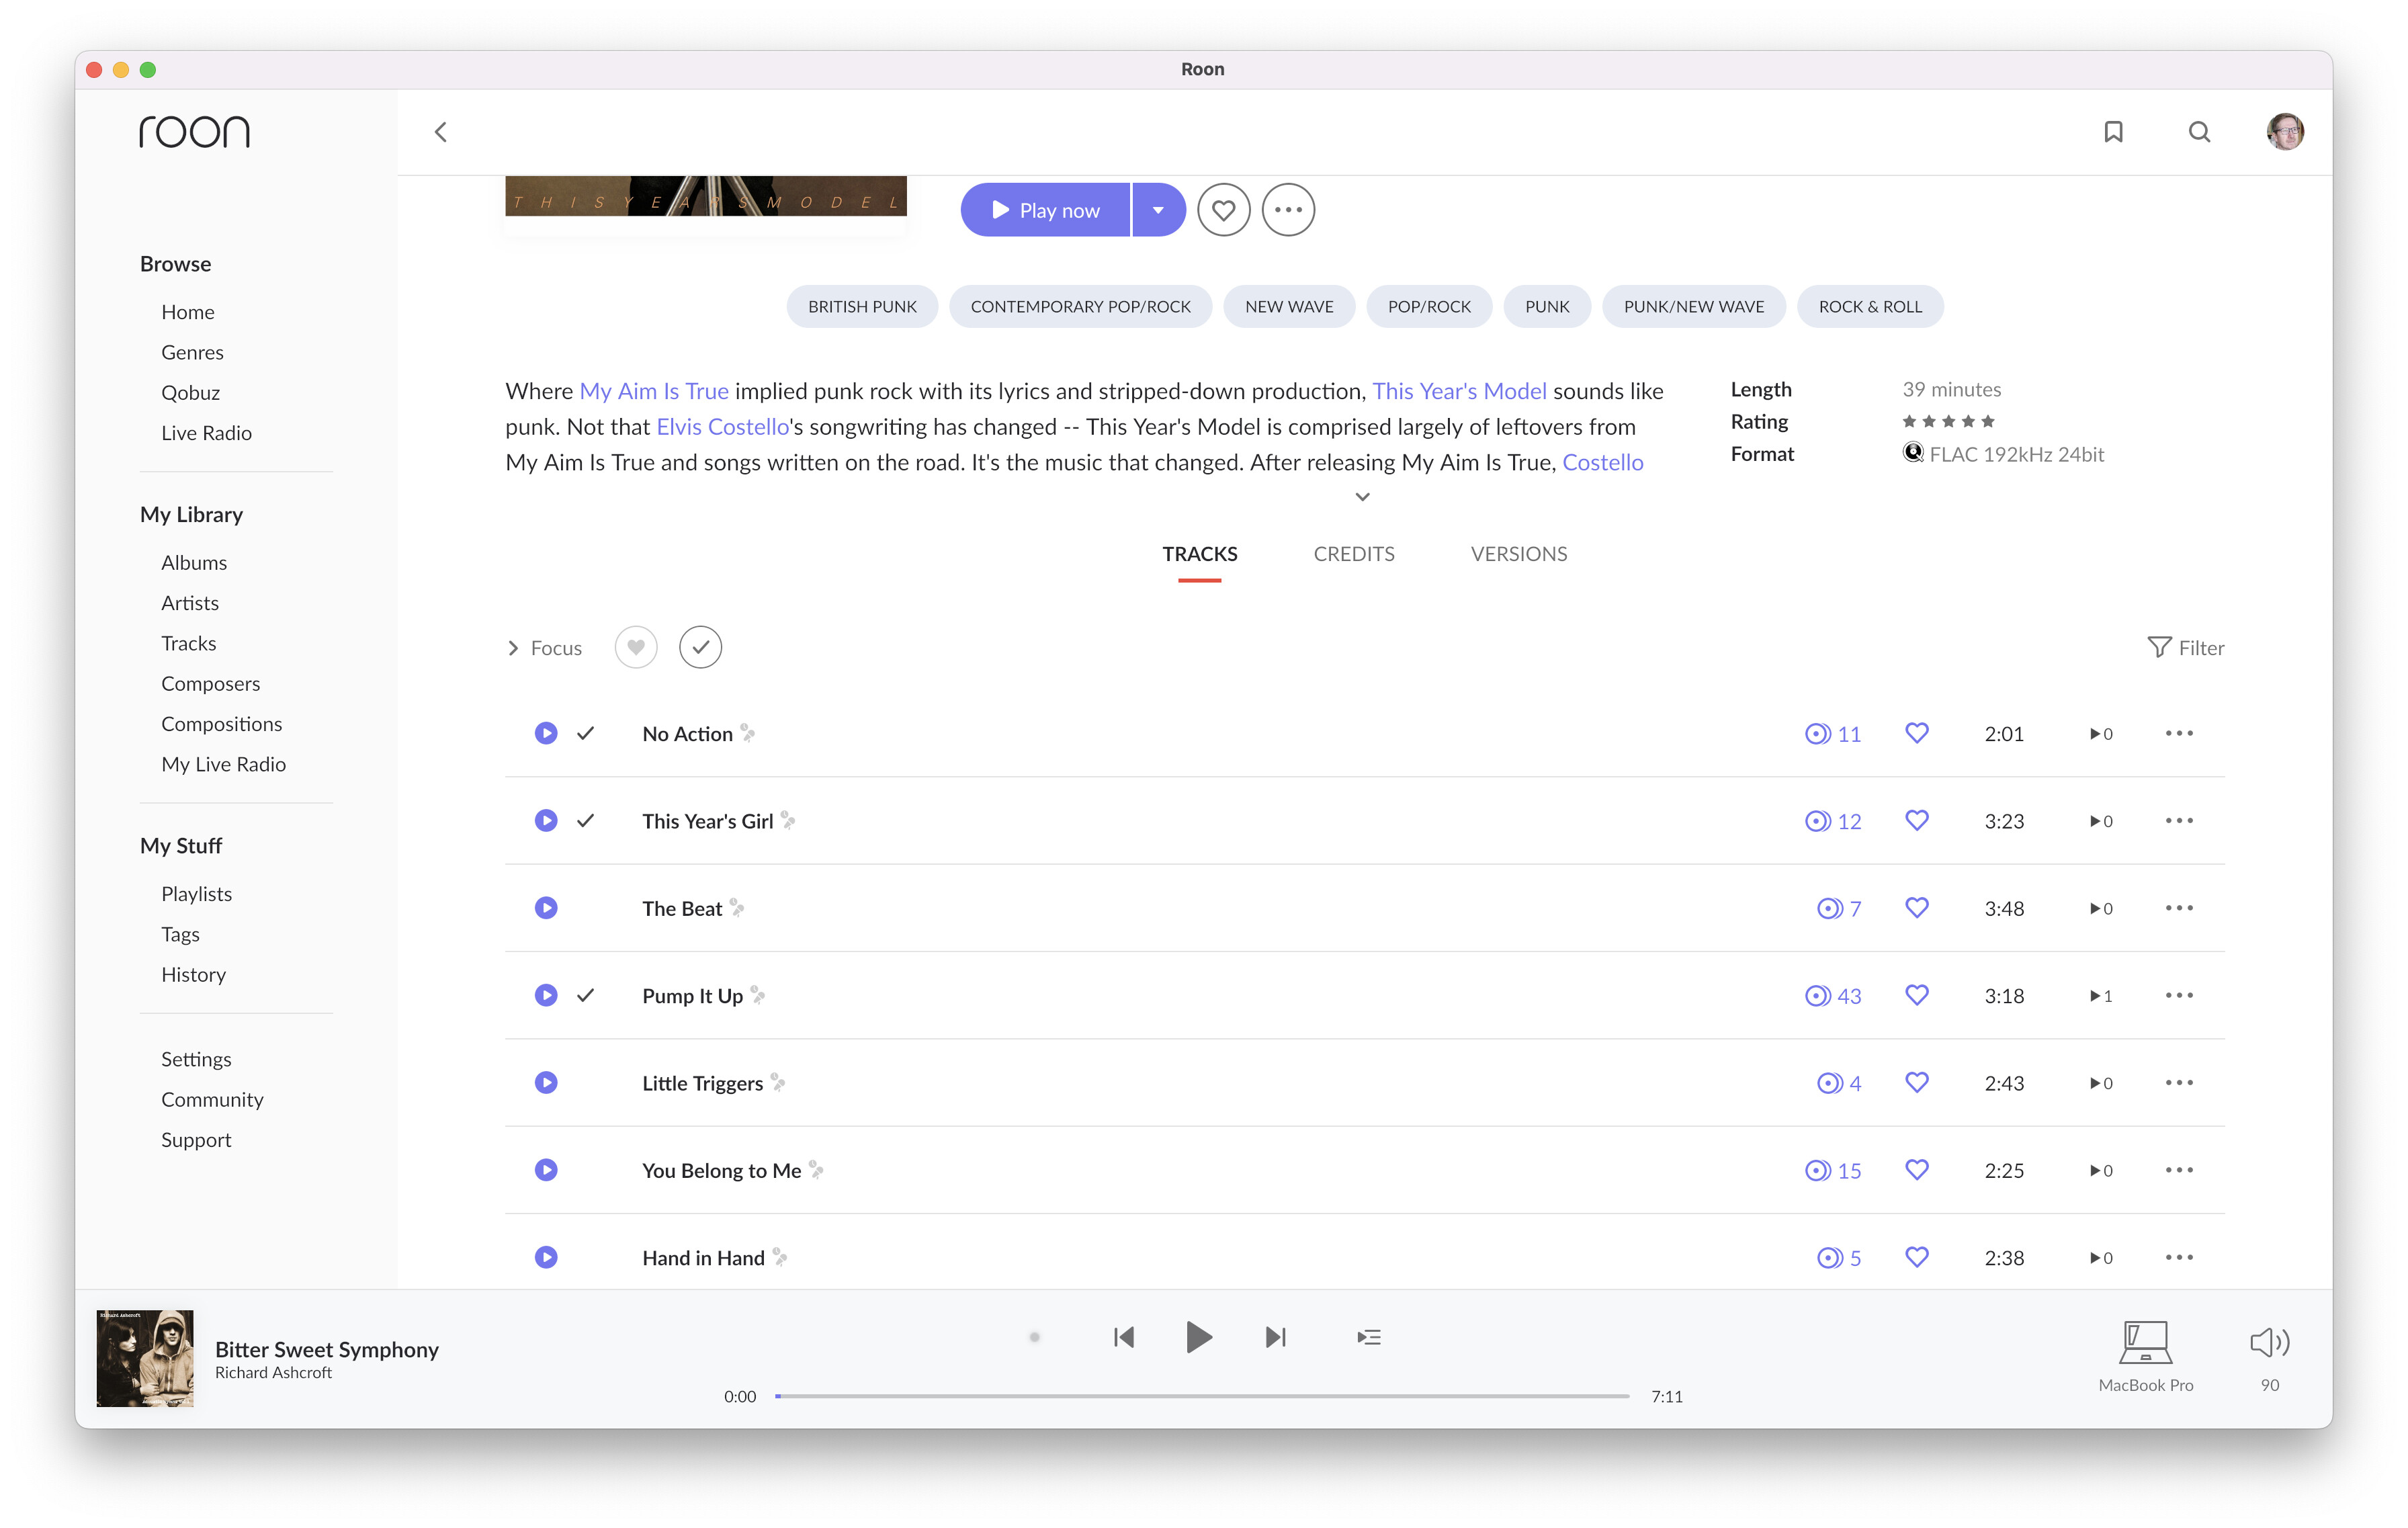
Task: Switch to the TRACKS tab
Action: (x=1200, y=554)
